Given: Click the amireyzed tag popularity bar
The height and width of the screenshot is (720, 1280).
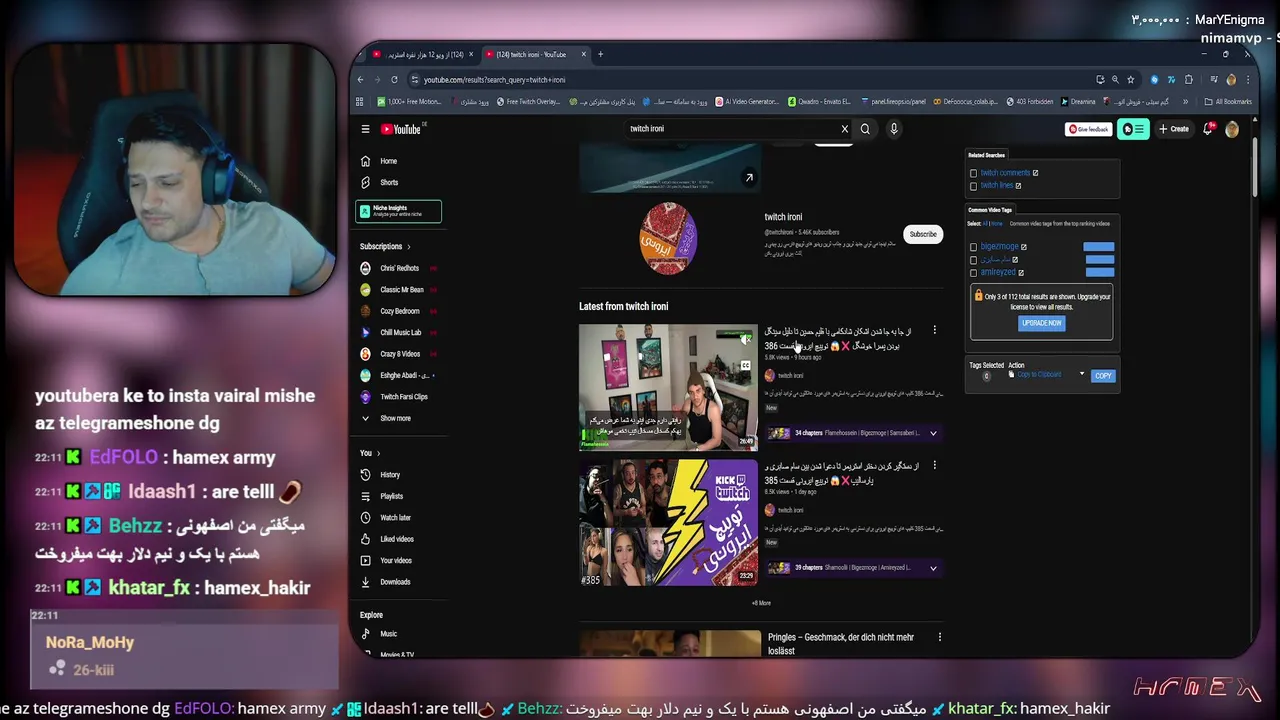Looking at the screenshot, I should [x=1098, y=272].
